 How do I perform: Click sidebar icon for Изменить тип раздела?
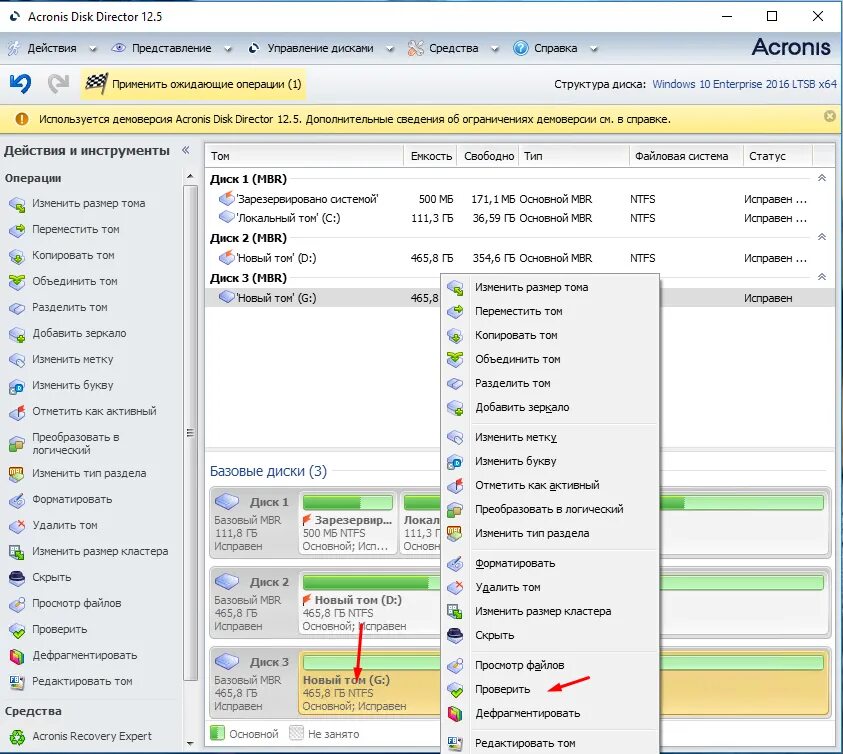[17, 474]
